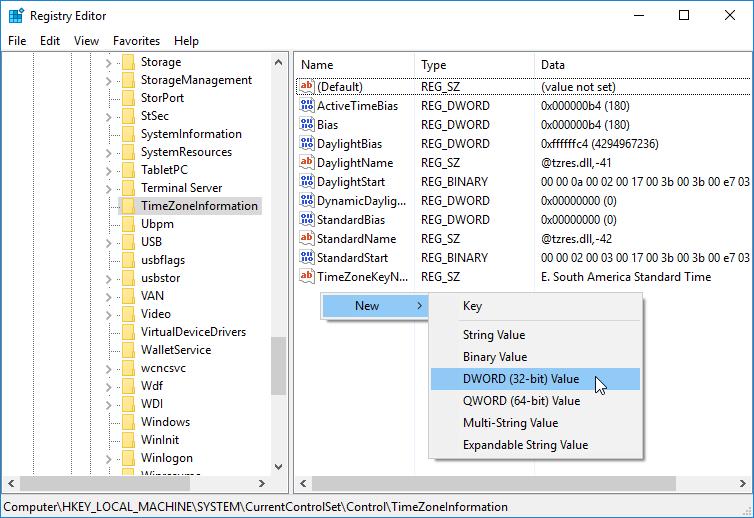The image size is (754, 518).
Task: Click the StandardBias value icon
Action: 306,219
